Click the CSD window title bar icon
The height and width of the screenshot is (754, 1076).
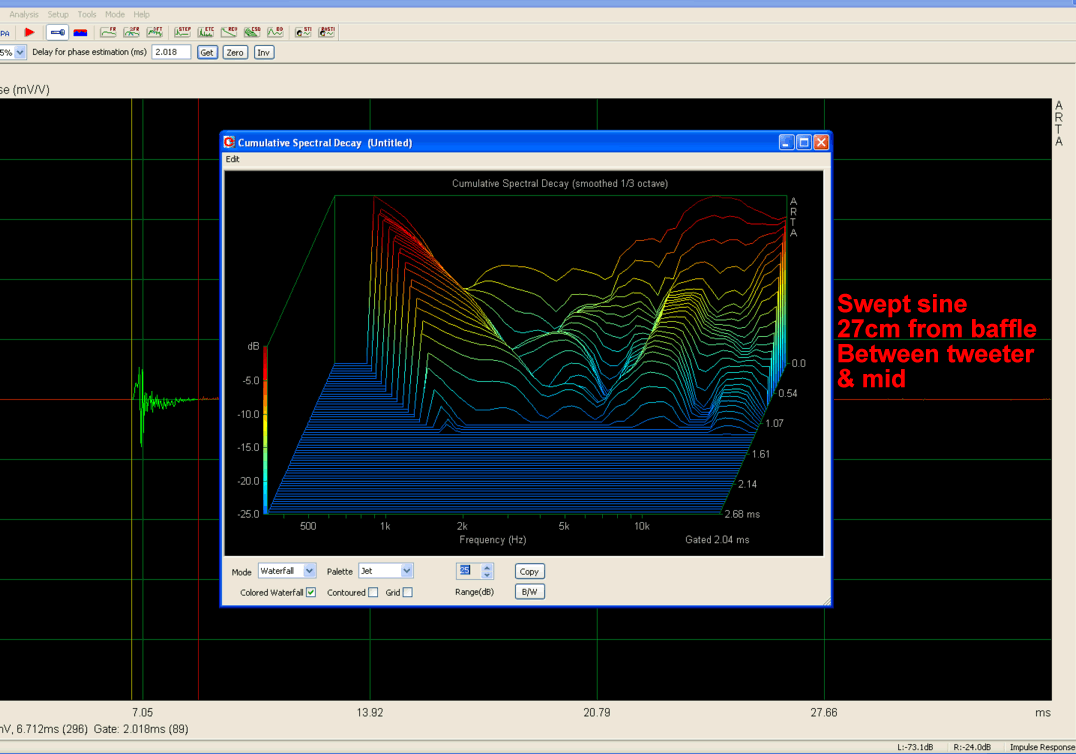229,142
